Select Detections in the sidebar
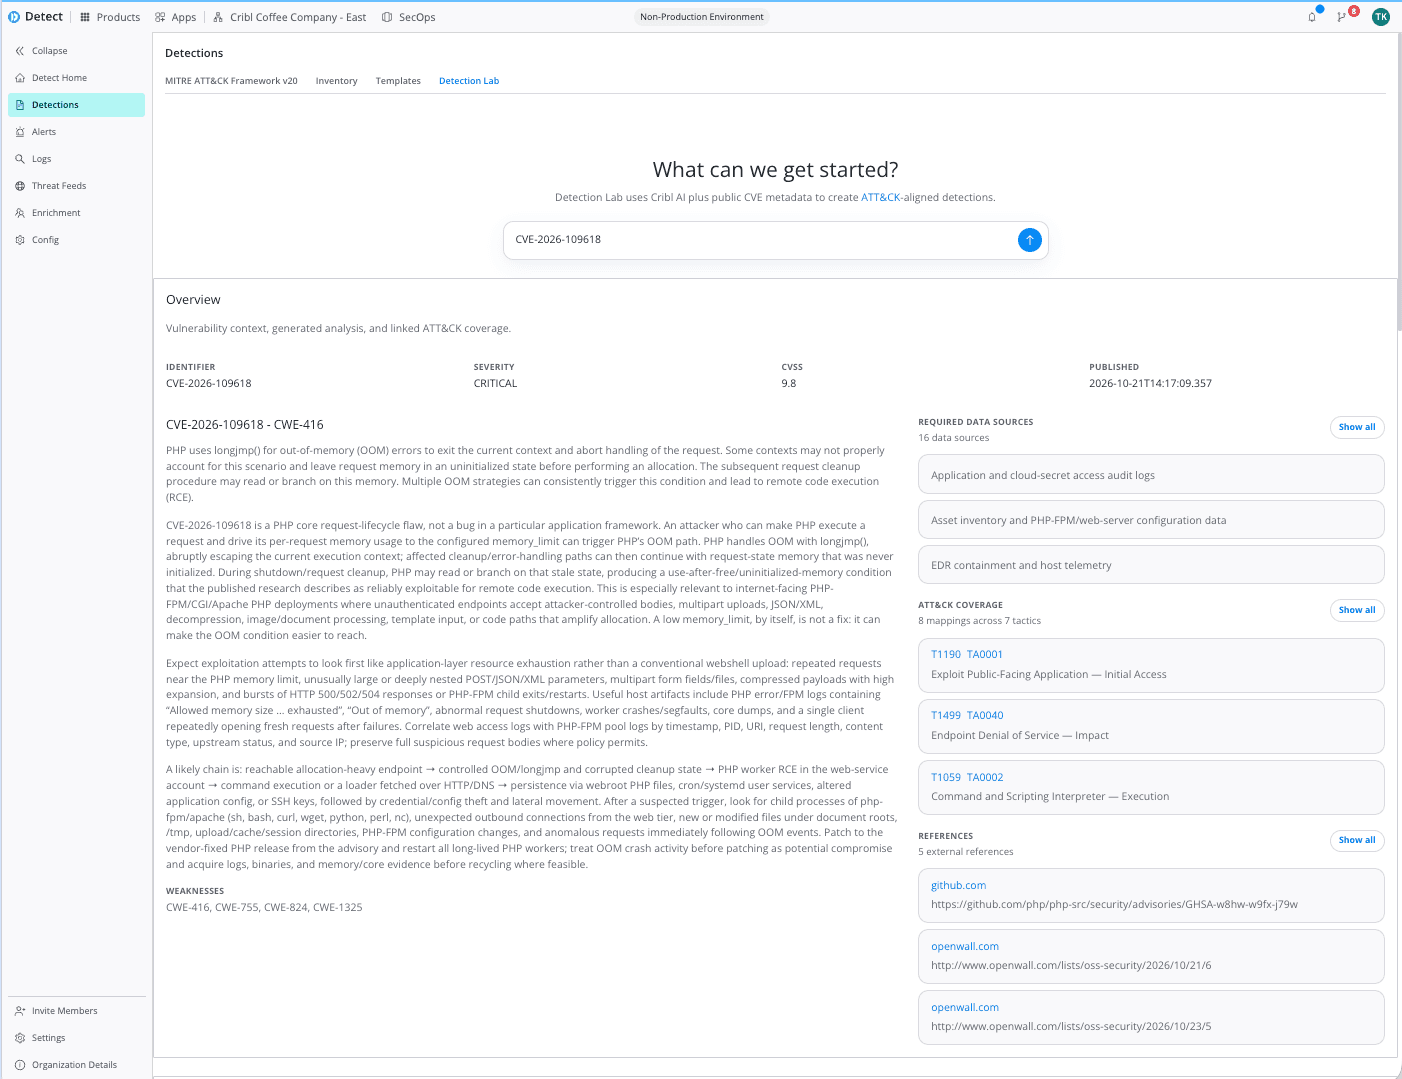This screenshot has width=1402, height=1079. pyautogui.click(x=76, y=105)
